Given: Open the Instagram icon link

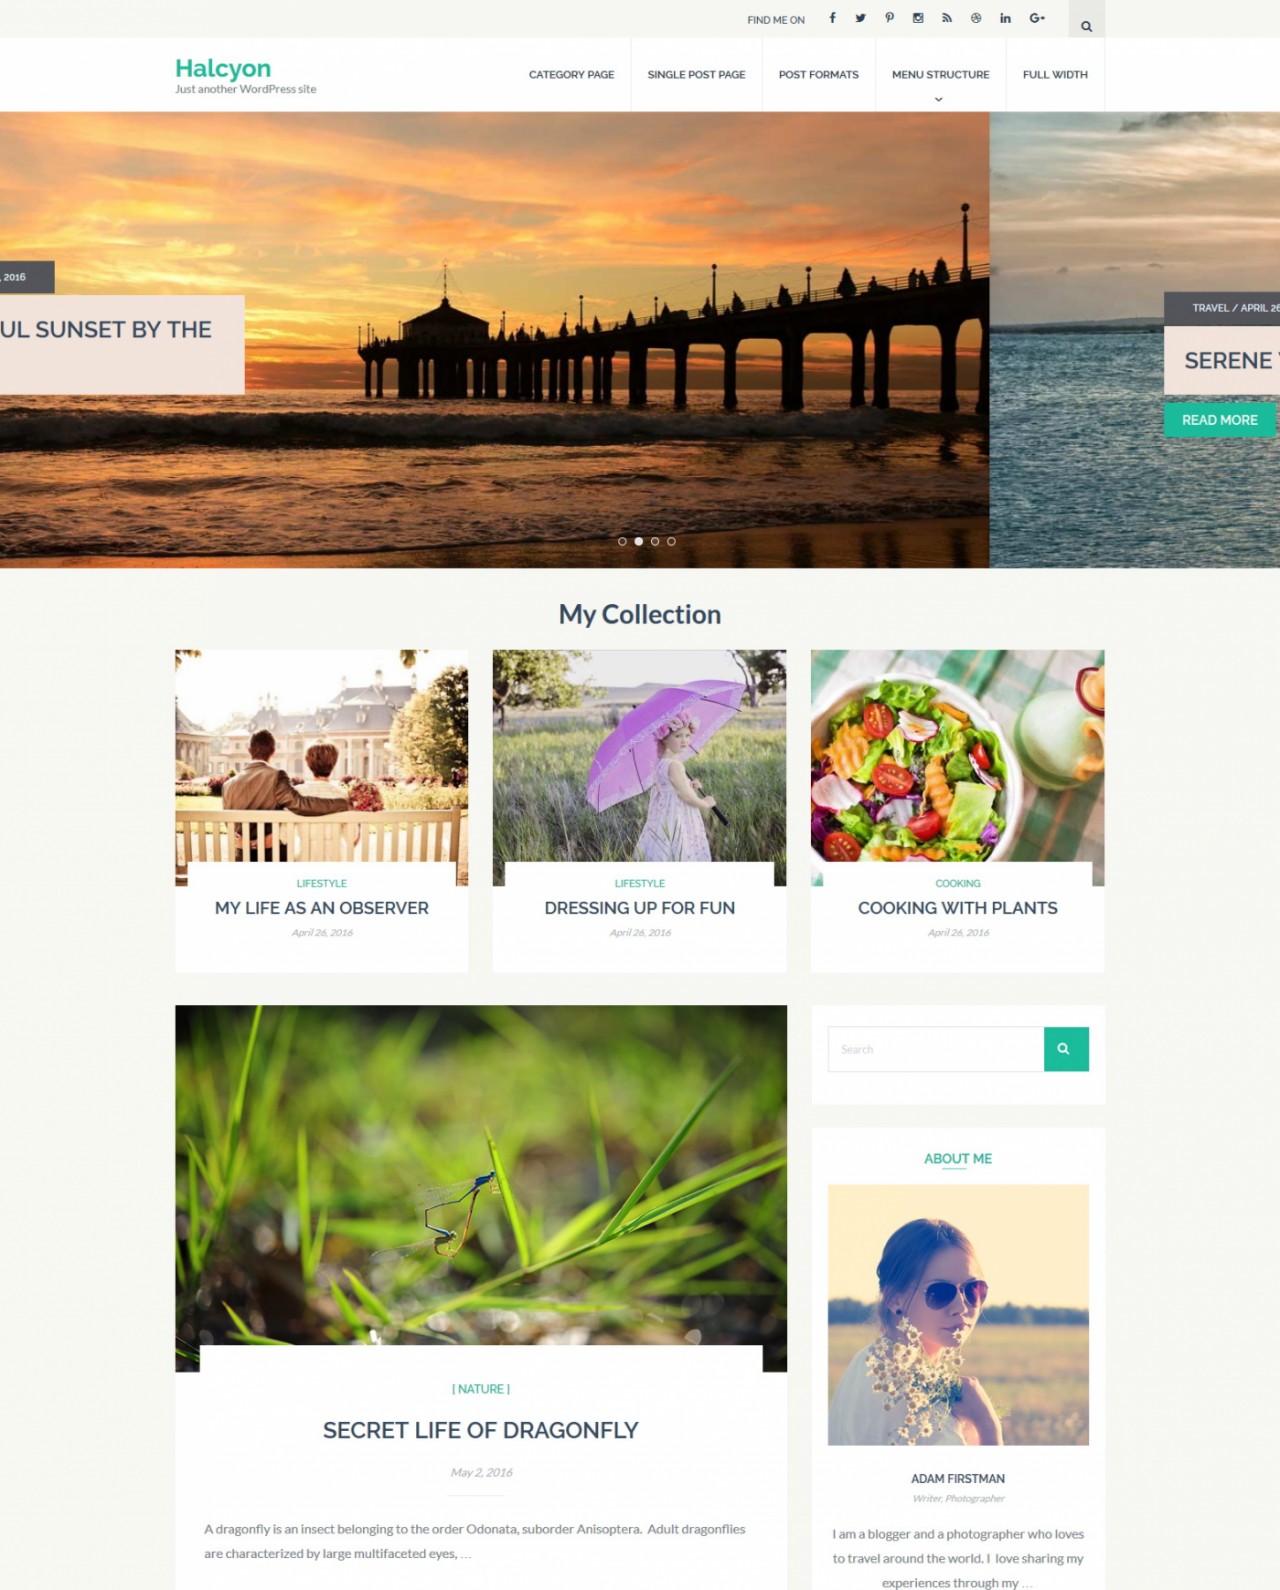Looking at the screenshot, I should pyautogui.click(x=918, y=18).
